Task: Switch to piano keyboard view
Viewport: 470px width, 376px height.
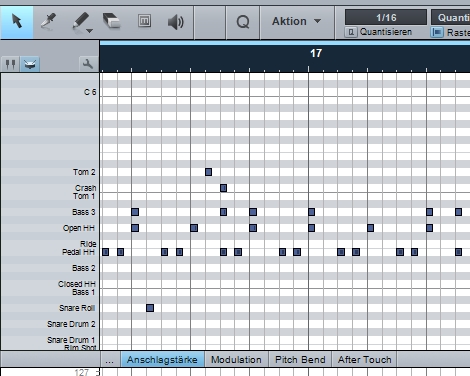Action: pos(10,64)
